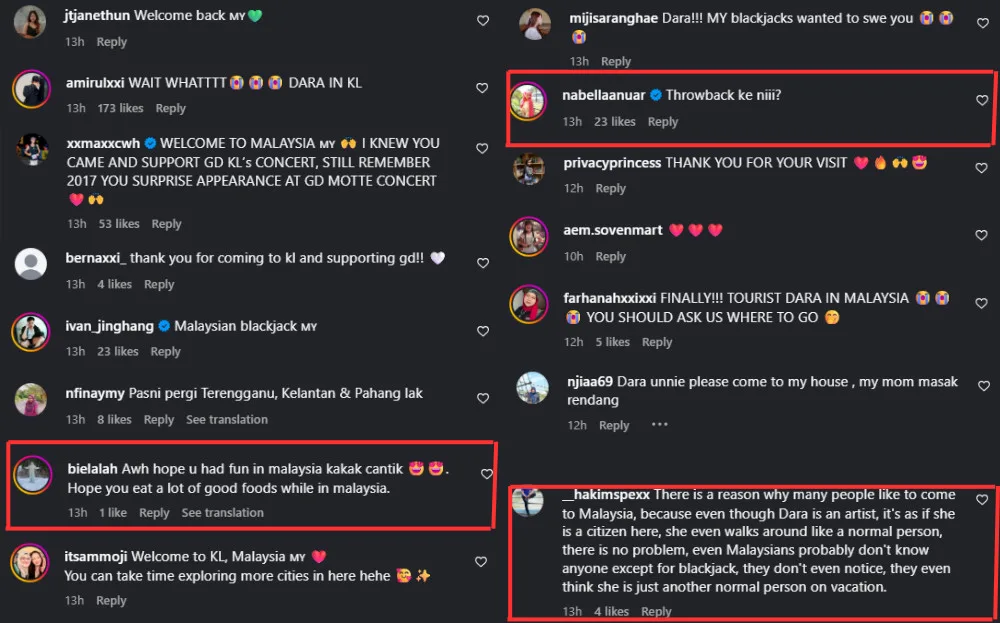The image size is (1000, 623).
Task: Like ivan_jinghang's Malaysian blackjack comment
Action: pos(483,331)
